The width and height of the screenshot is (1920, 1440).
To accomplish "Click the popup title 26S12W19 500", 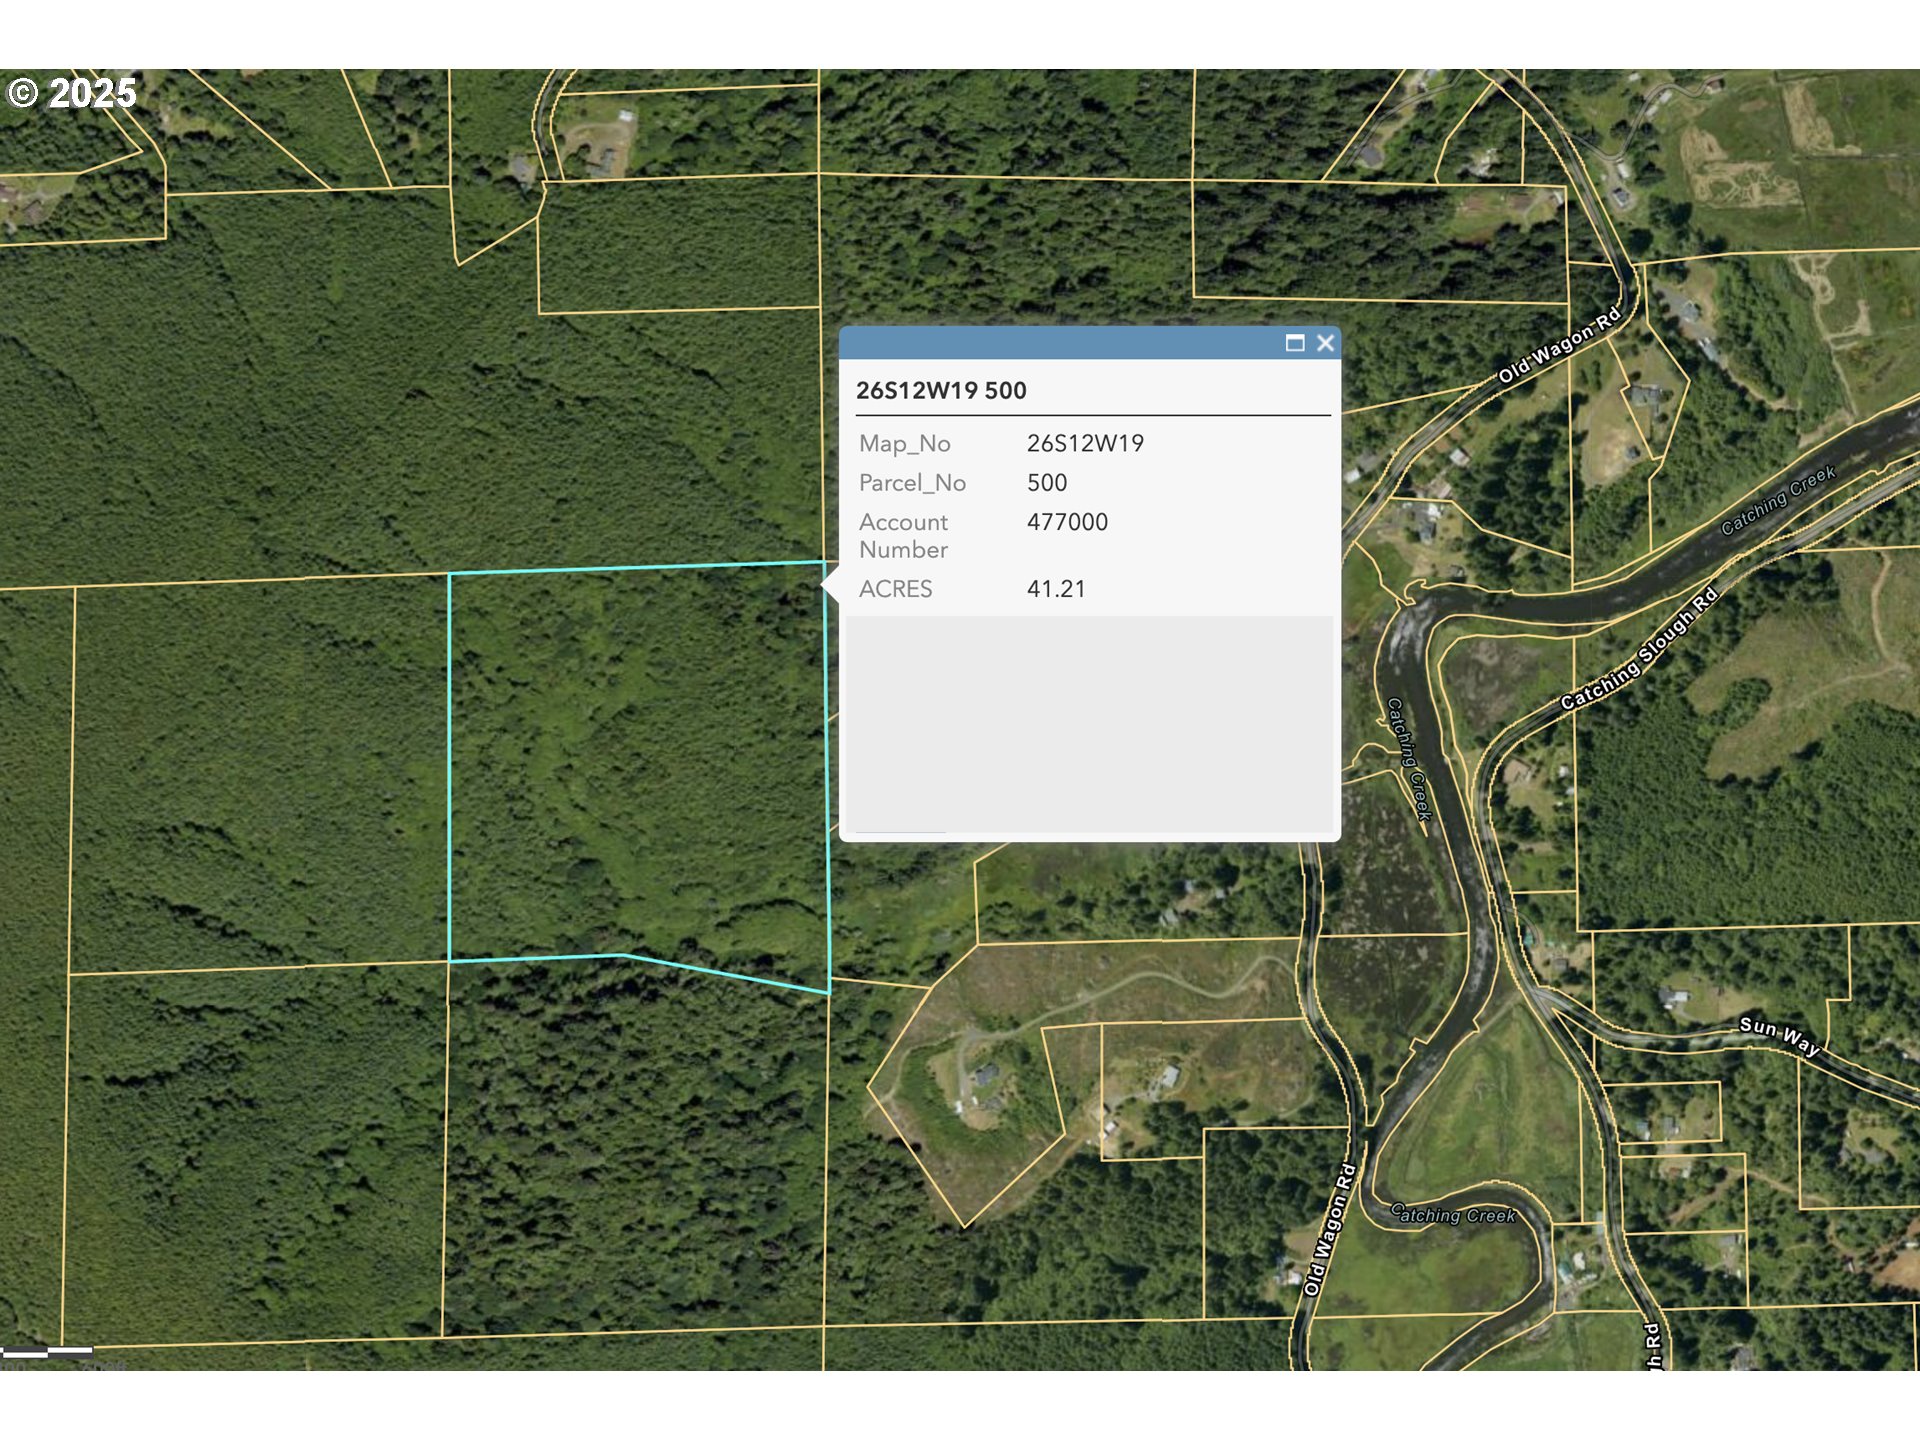I will tap(941, 391).
